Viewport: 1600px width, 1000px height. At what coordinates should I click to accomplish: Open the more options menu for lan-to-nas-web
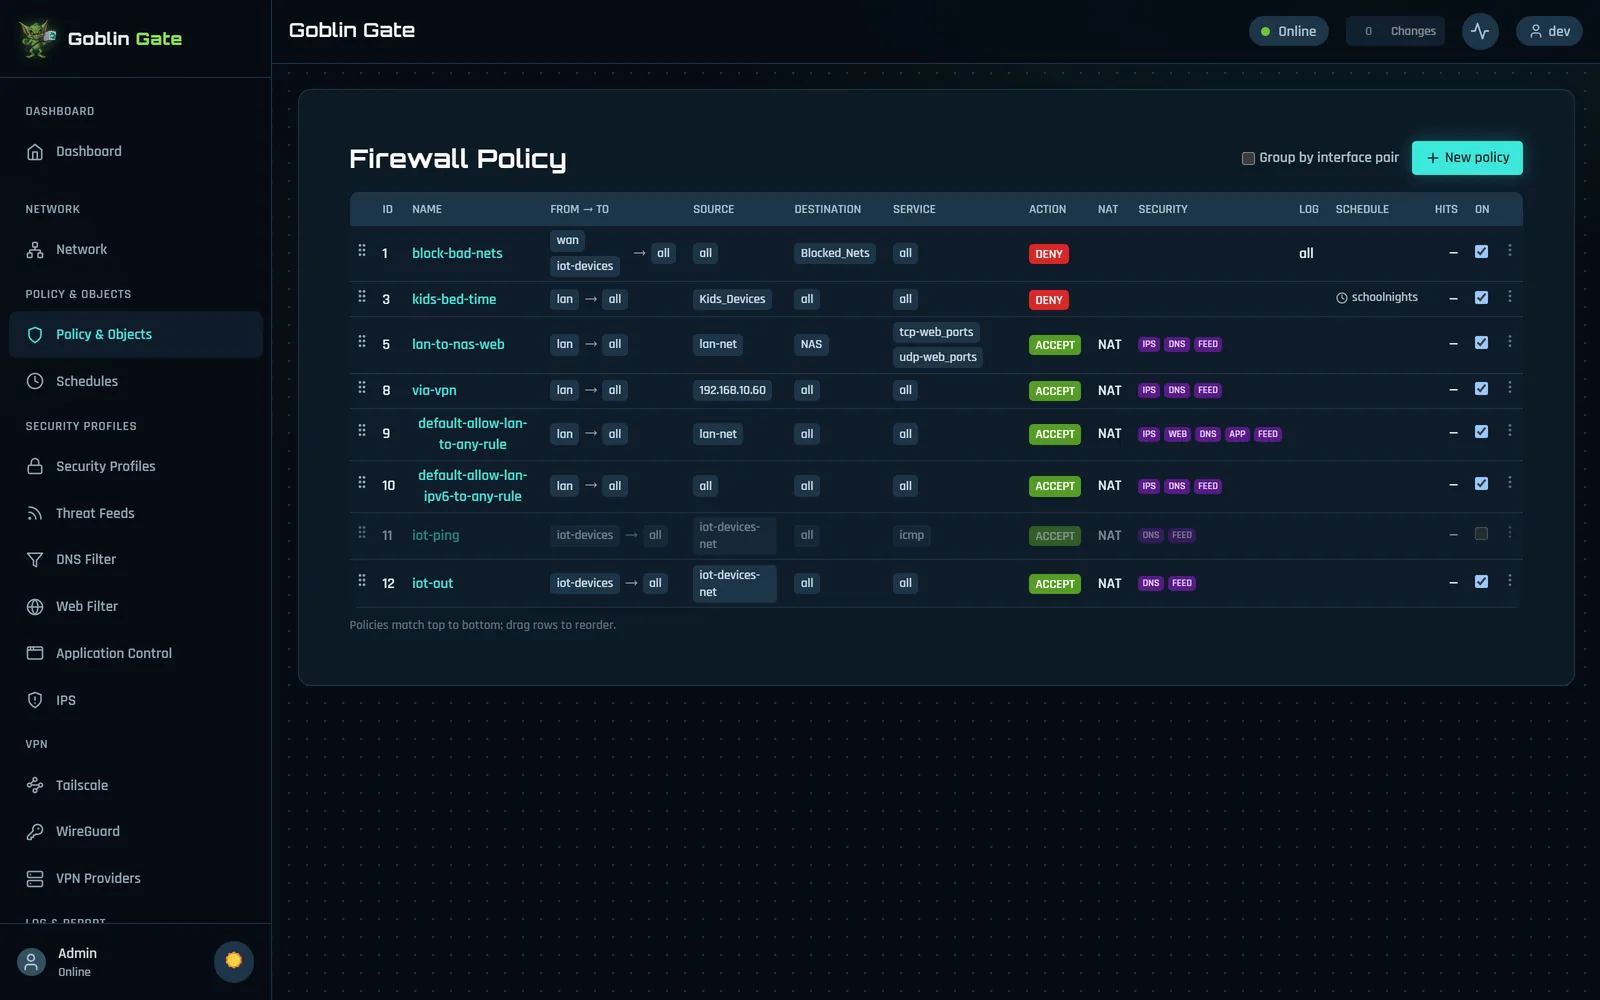point(1510,342)
